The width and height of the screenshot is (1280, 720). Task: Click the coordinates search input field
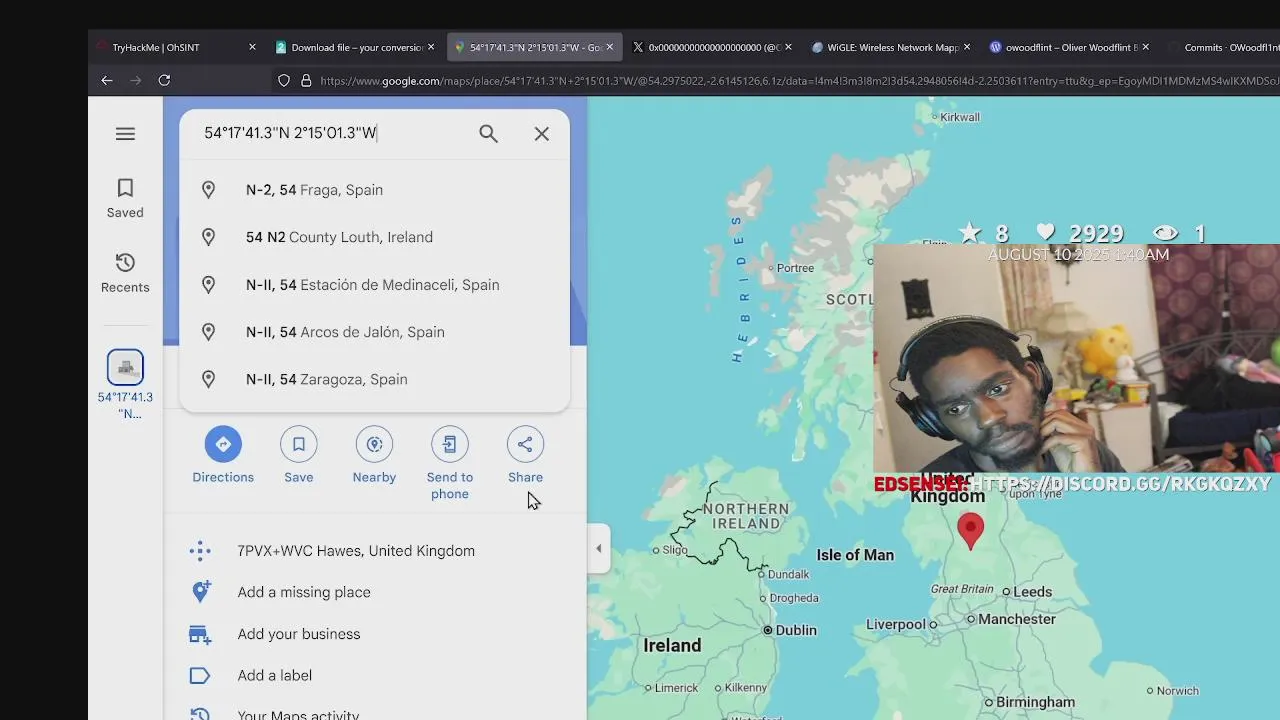tap(330, 133)
